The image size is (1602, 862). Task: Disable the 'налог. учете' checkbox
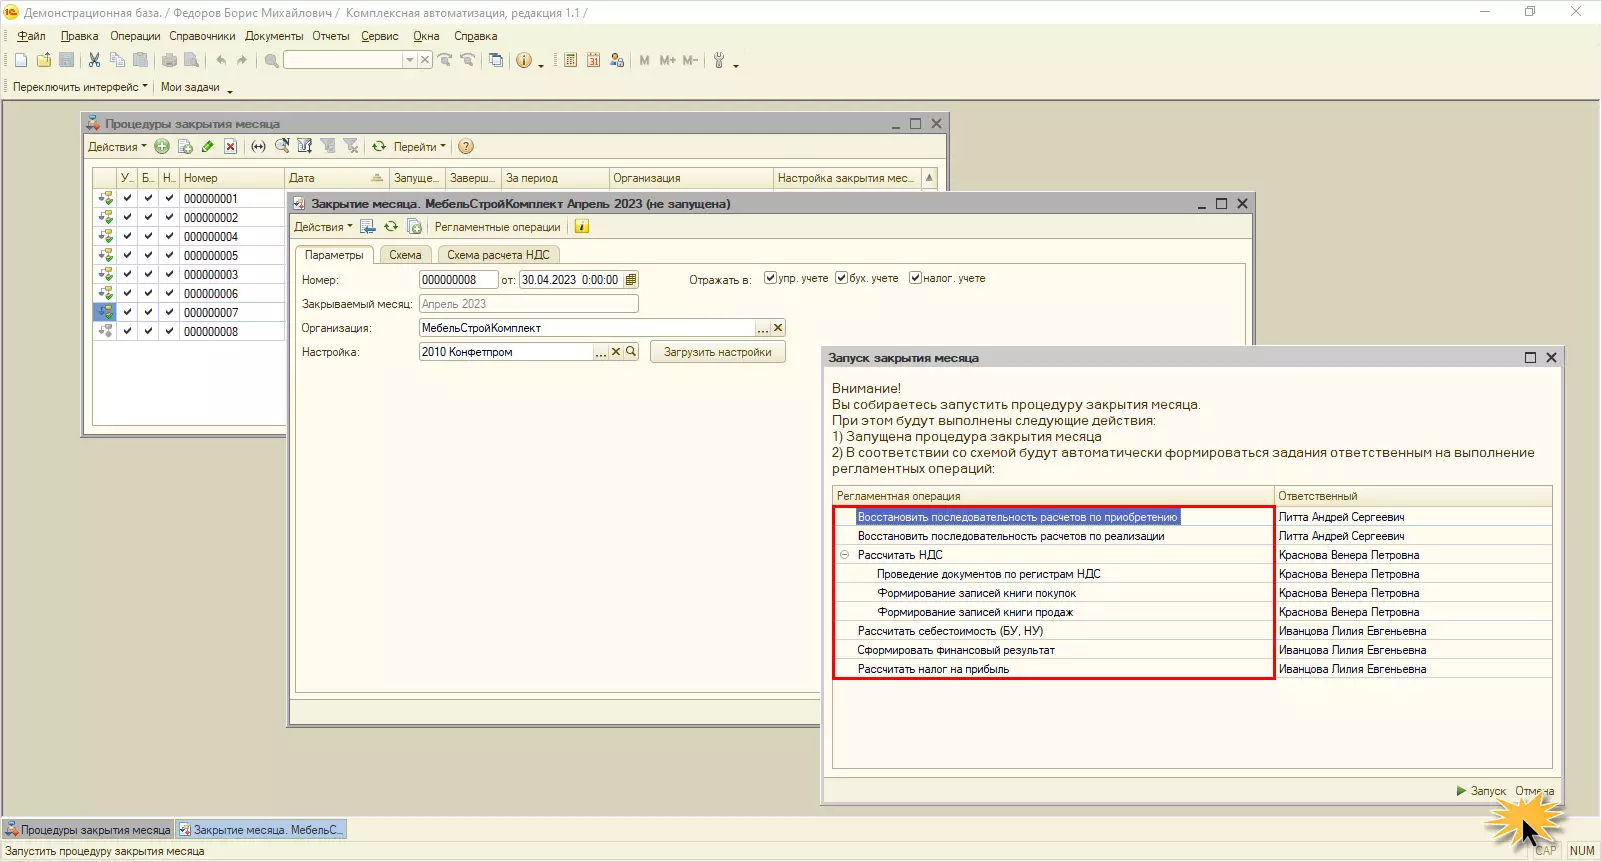[915, 278]
